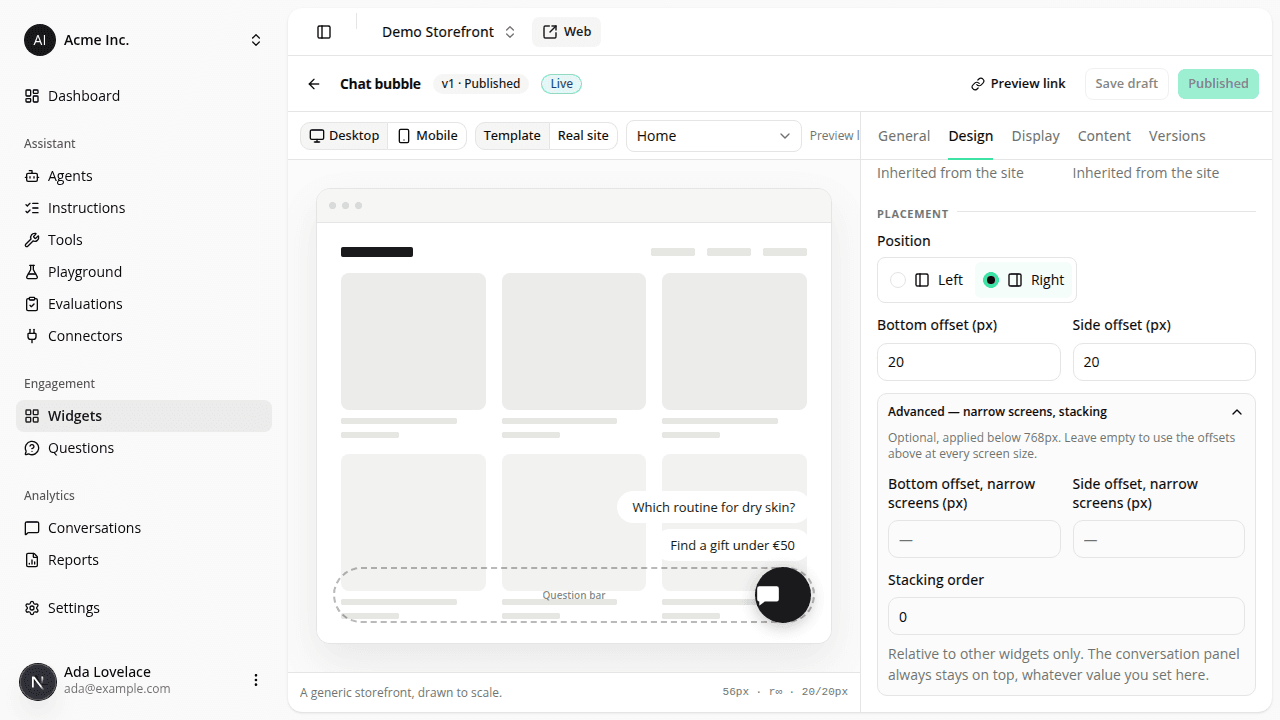Viewport: 1280px width, 720px height.
Task: Open Instructions in the sidebar
Action: [144, 208]
